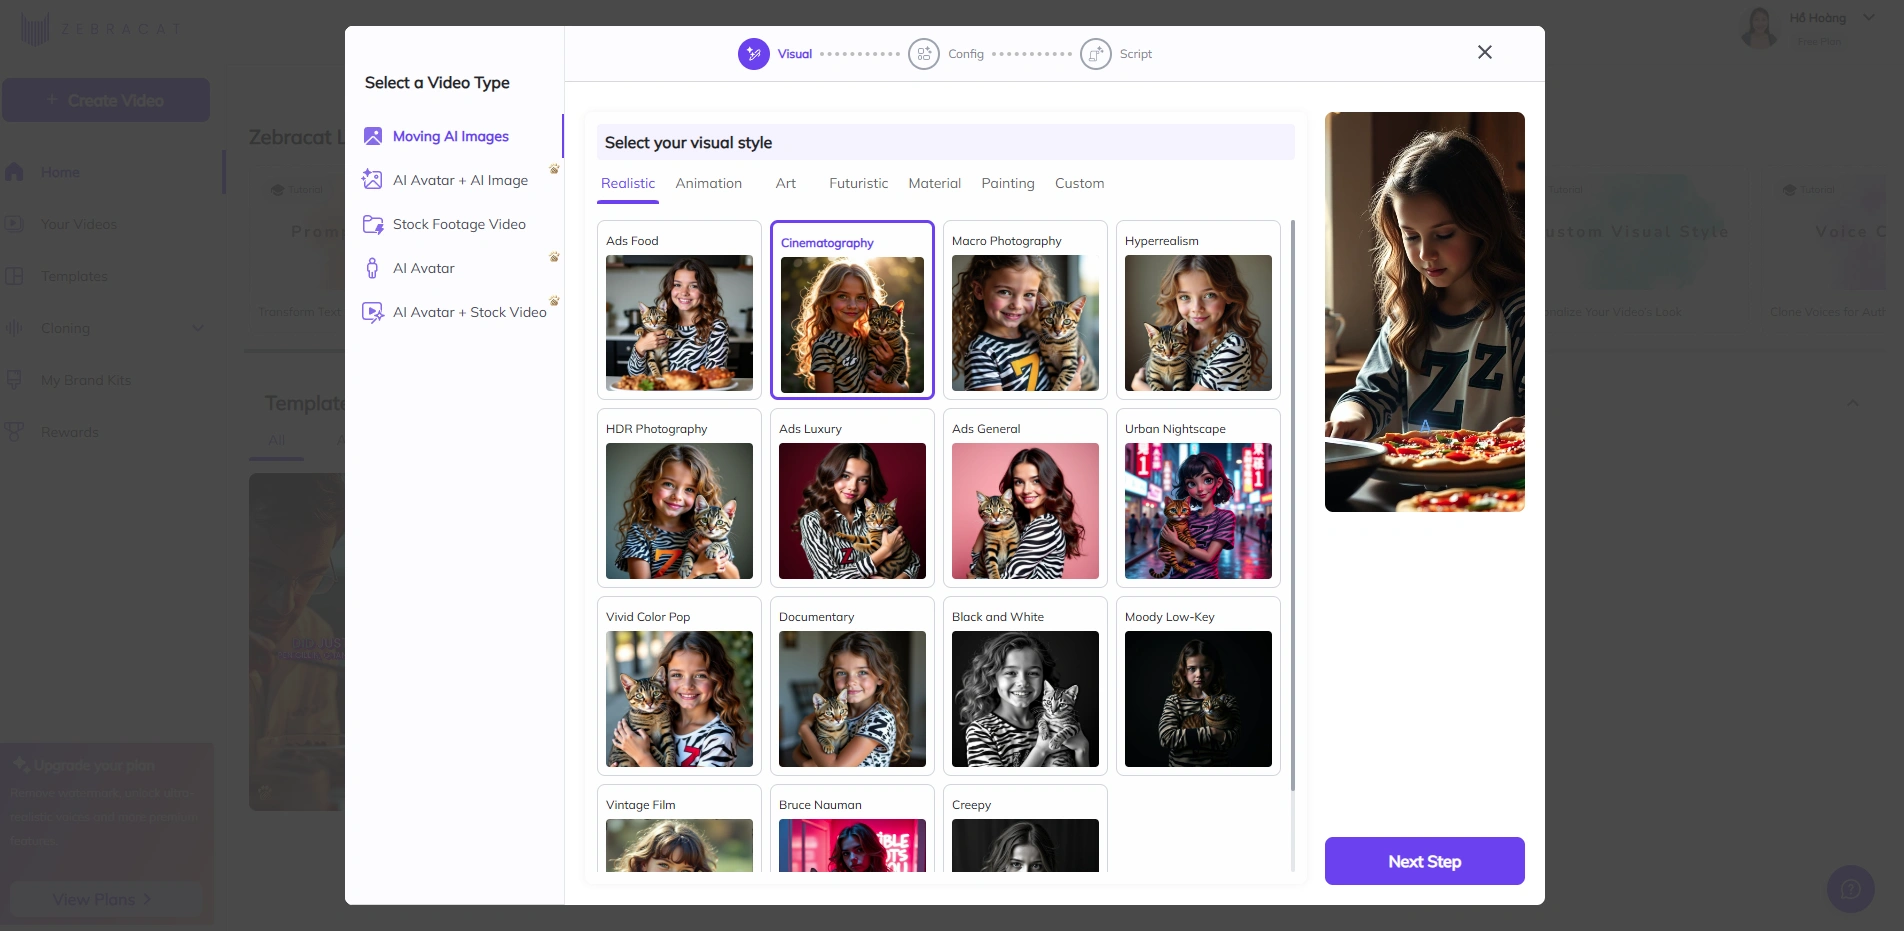Switch to the Art style tab

coord(786,183)
